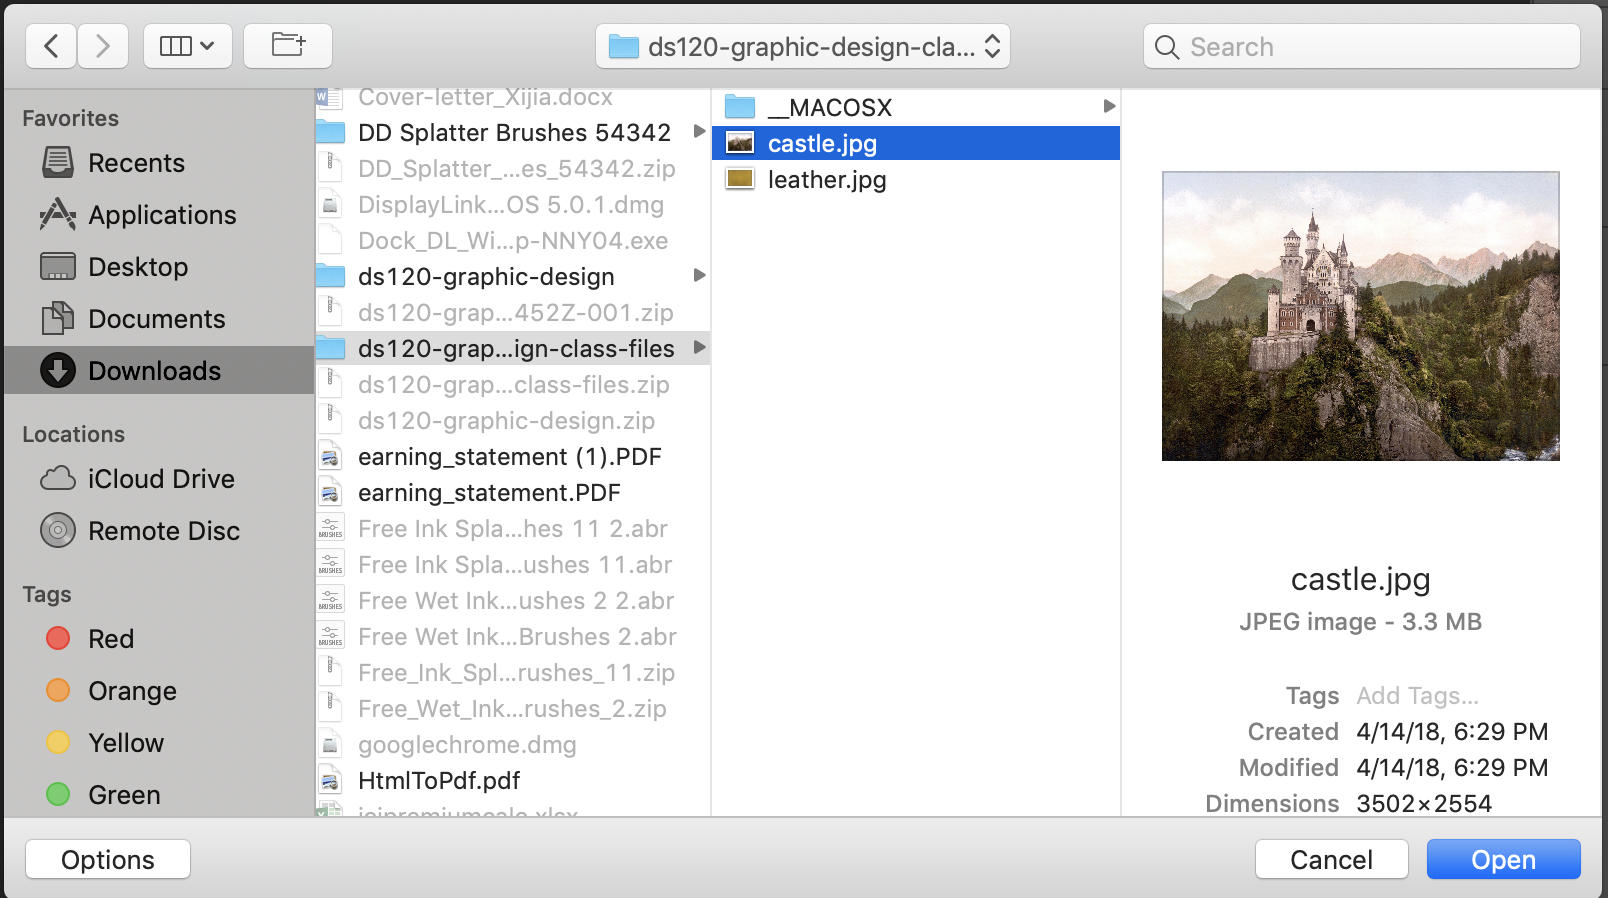The height and width of the screenshot is (898, 1608).
Task: Click greyed ds120-grap...452Z-001.zip file
Action: (x=512, y=313)
